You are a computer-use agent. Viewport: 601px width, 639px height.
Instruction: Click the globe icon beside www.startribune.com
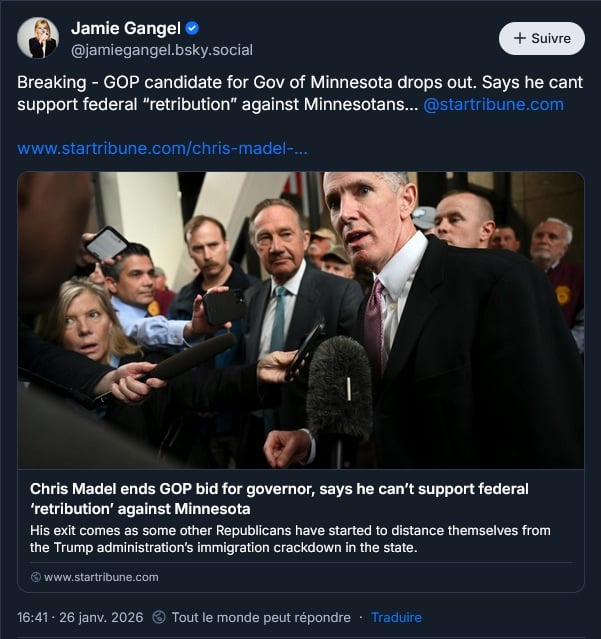pyautogui.click(x=36, y=577)
